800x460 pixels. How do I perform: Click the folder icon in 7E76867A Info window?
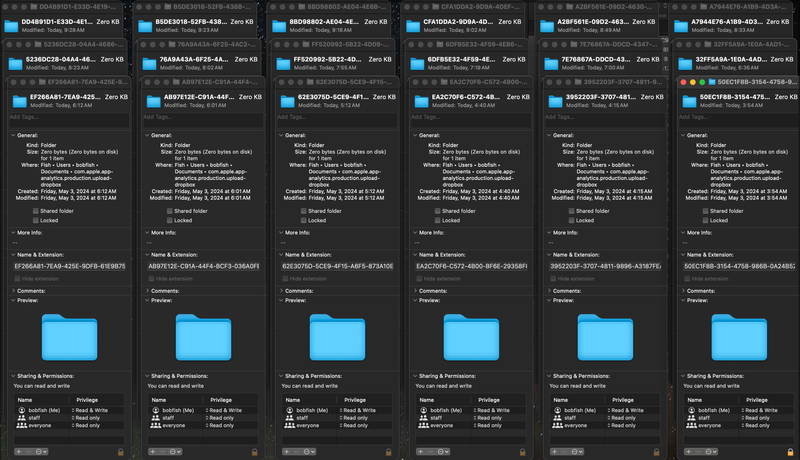click(x=551, y=64)
